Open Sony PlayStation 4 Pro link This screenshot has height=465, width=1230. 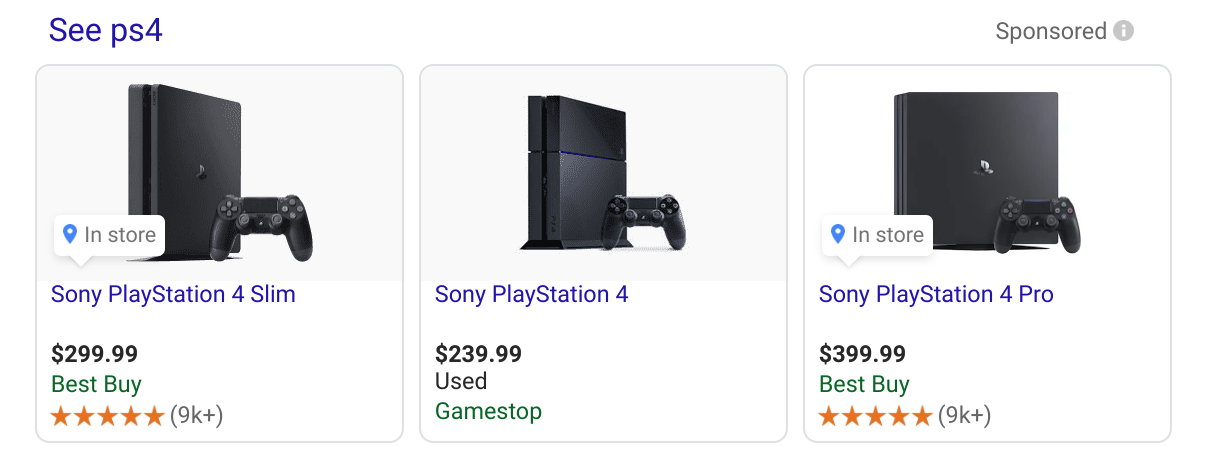point(936,295)
